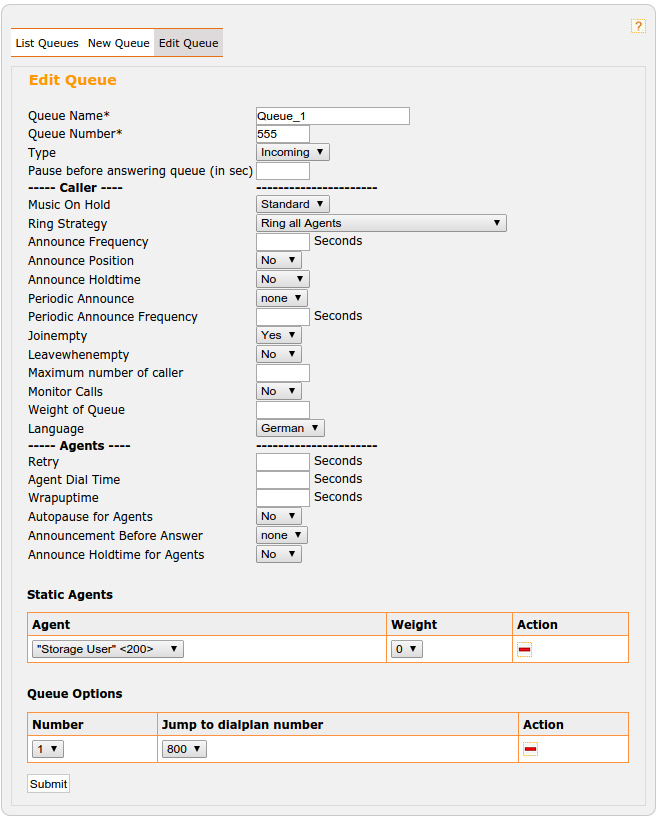
Task: Delete the queue option jumping to 800
Action: coord(530,749)
